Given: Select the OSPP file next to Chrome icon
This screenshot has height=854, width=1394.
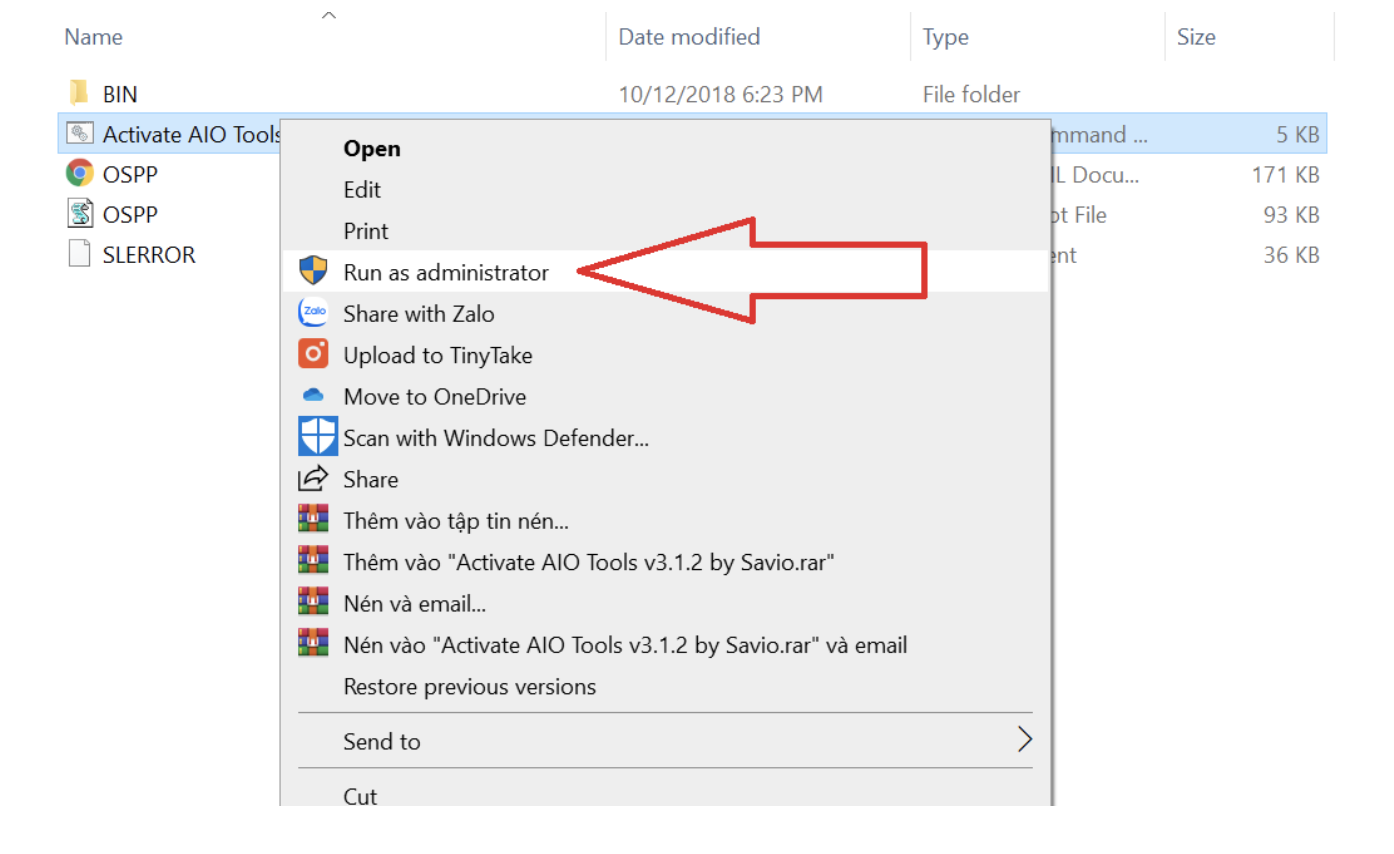Looking at the screenshot, I should (x=130, y=174).
